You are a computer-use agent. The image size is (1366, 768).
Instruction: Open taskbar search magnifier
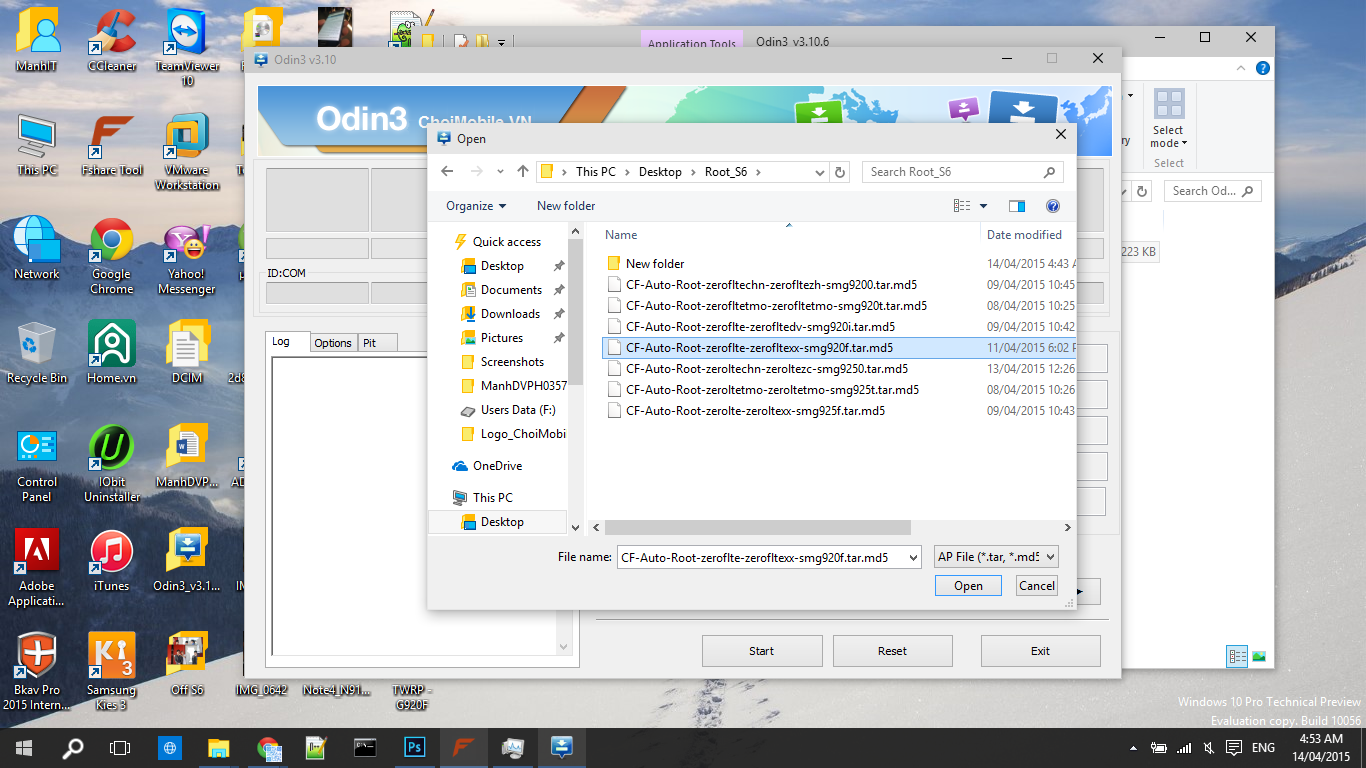(x=72, y=747)
